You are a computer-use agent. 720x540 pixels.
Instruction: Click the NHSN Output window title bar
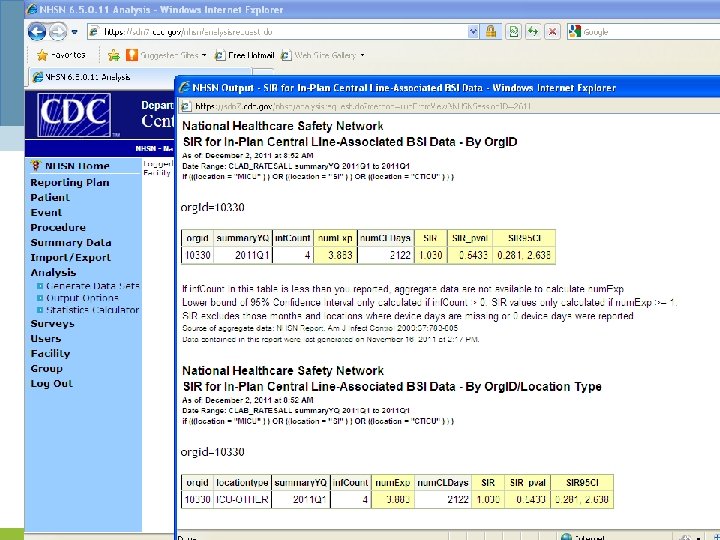point(448,87)
